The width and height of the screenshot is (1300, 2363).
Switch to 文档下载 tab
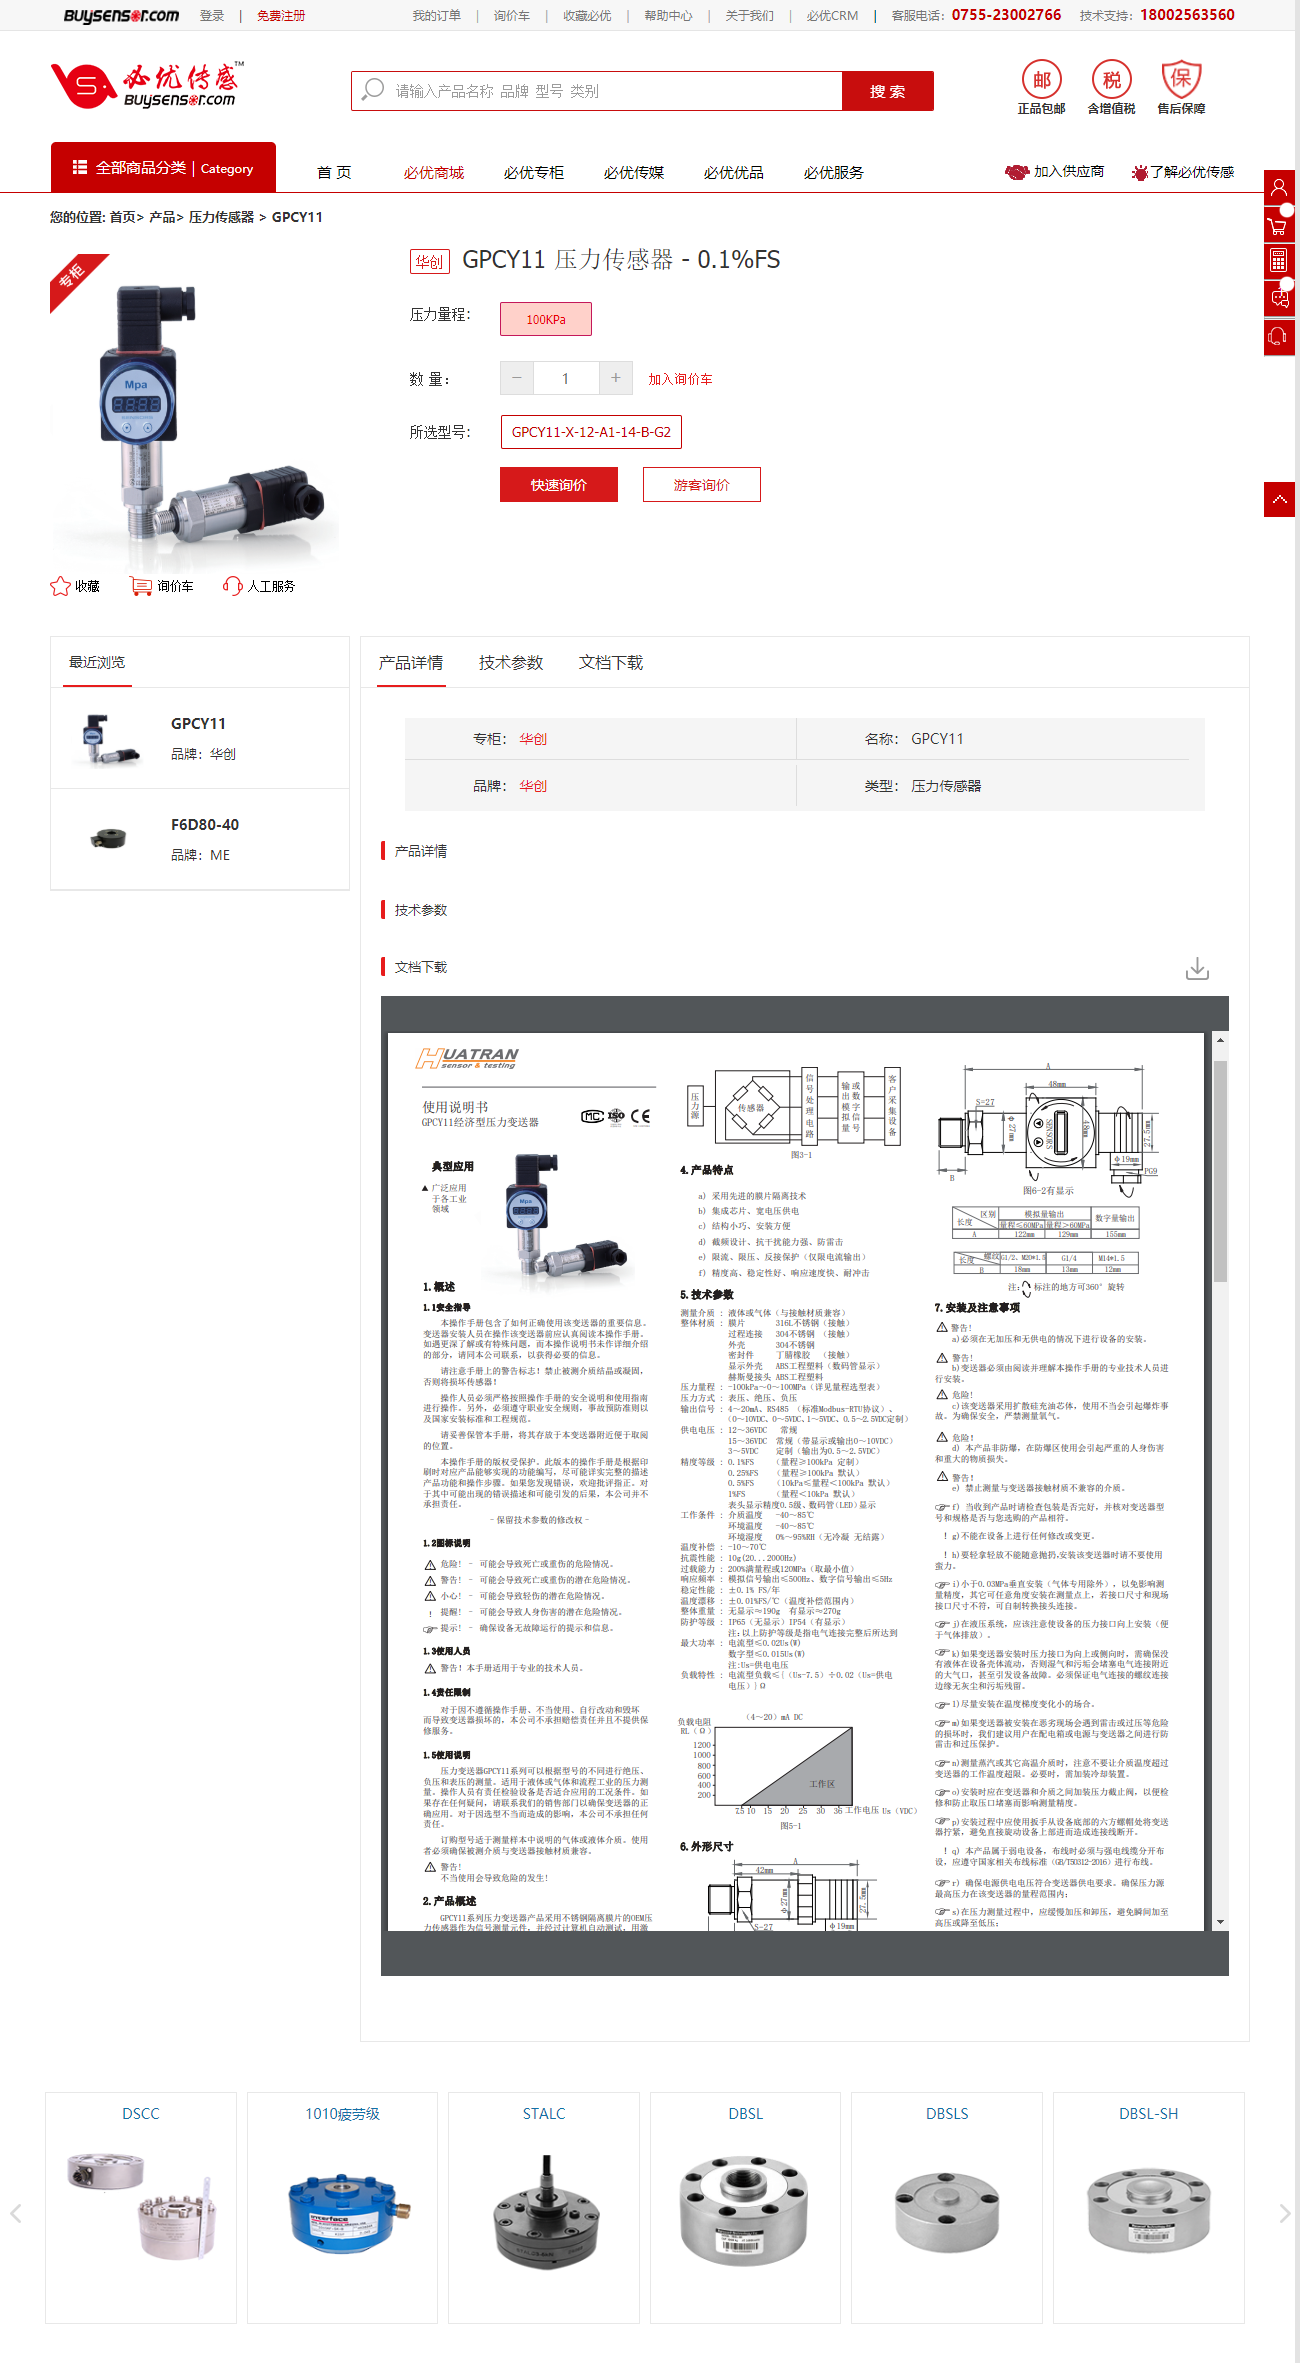click(611, 663)
